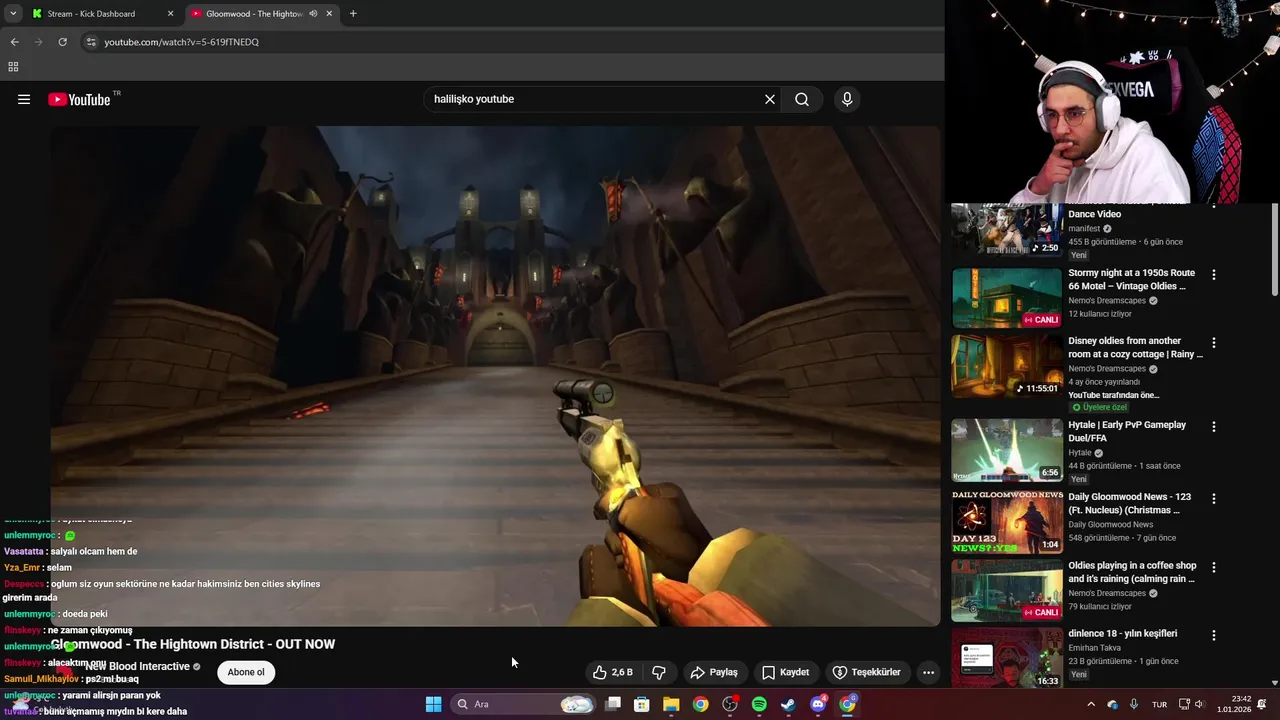This screenshot has height=720, width=1280.
Task: Click the Abone ol subscribe button
Action: [x=246, y=672]
